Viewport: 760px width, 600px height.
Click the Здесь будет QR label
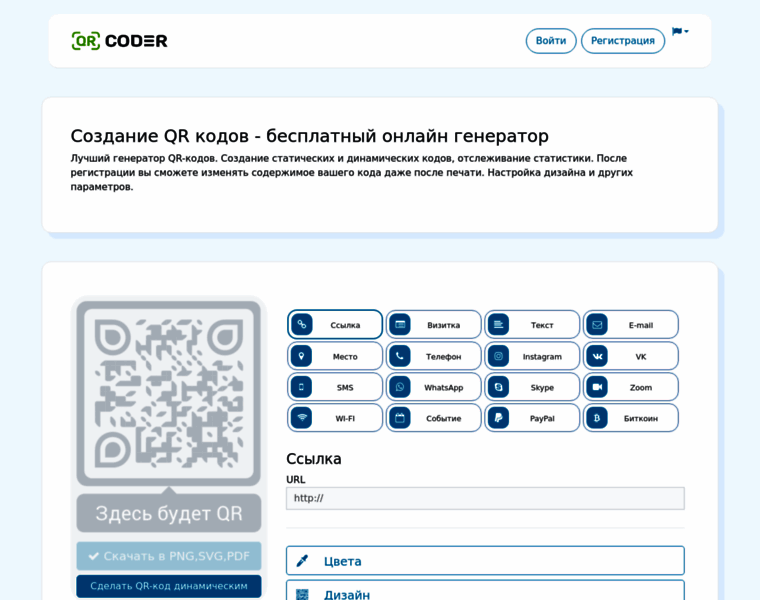click(169, 513)
